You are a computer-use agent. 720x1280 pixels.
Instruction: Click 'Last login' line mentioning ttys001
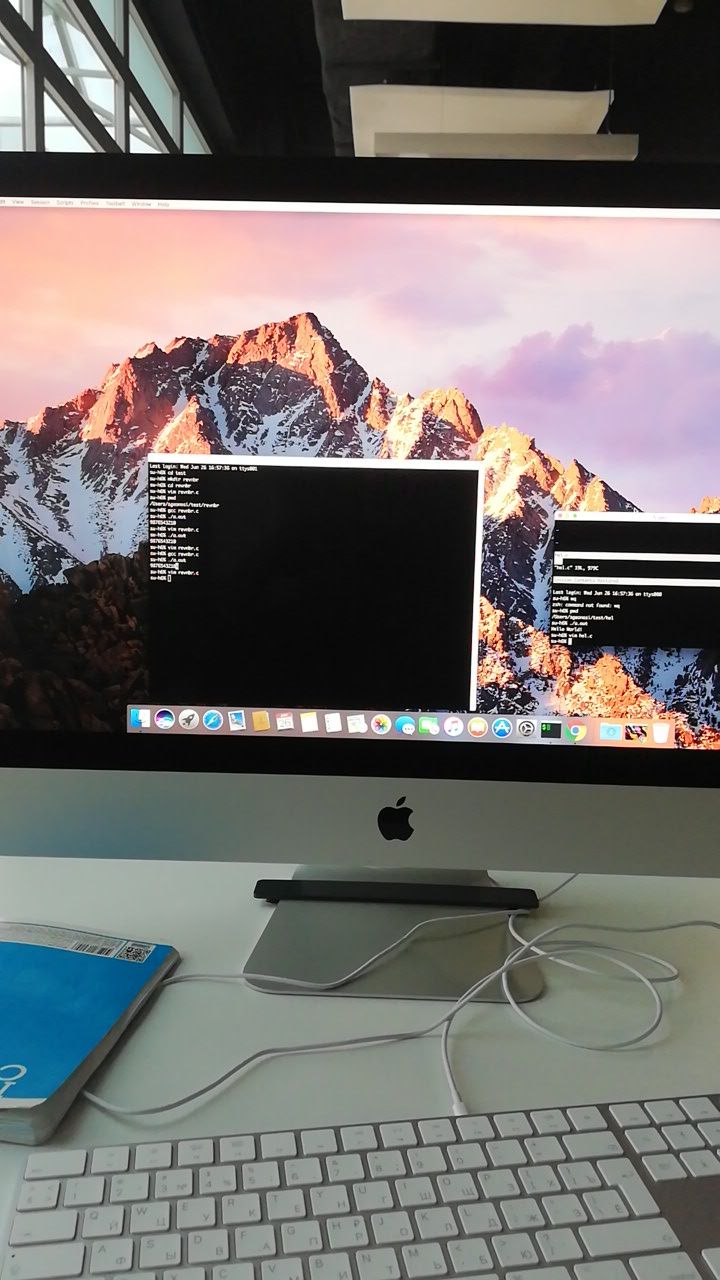pyautogui.click(x=203, y=467)
